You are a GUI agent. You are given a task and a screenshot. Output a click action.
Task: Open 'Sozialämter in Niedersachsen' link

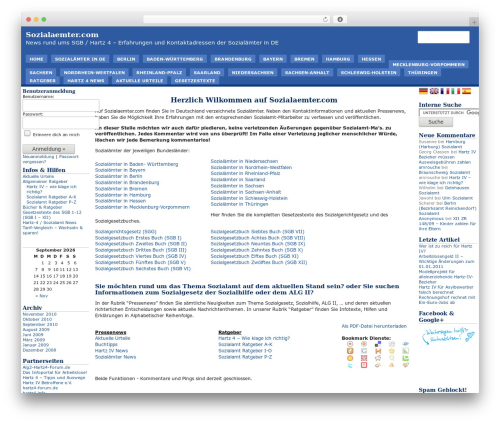(x=244, y=161)
